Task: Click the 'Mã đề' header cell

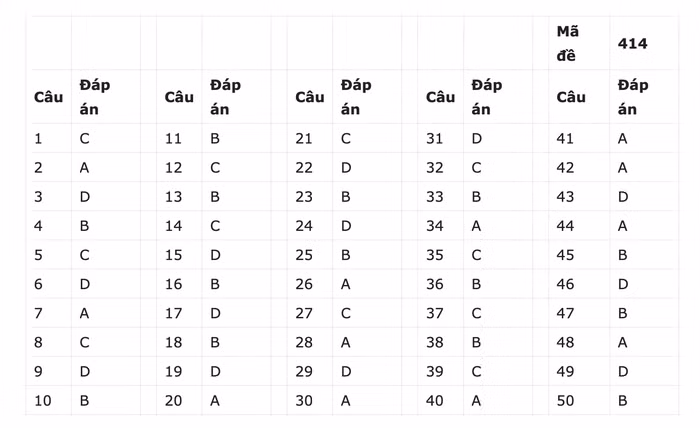Action: pyautogui.click(x=567, y=43)
